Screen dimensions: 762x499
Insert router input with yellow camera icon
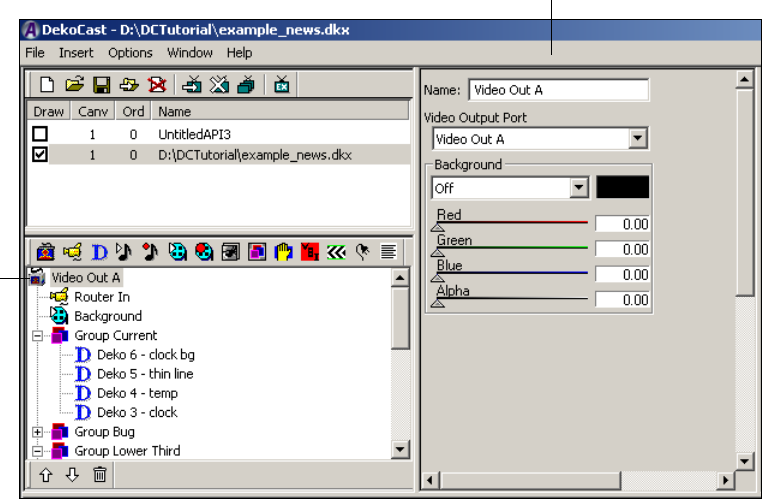(x=72, y=252)
